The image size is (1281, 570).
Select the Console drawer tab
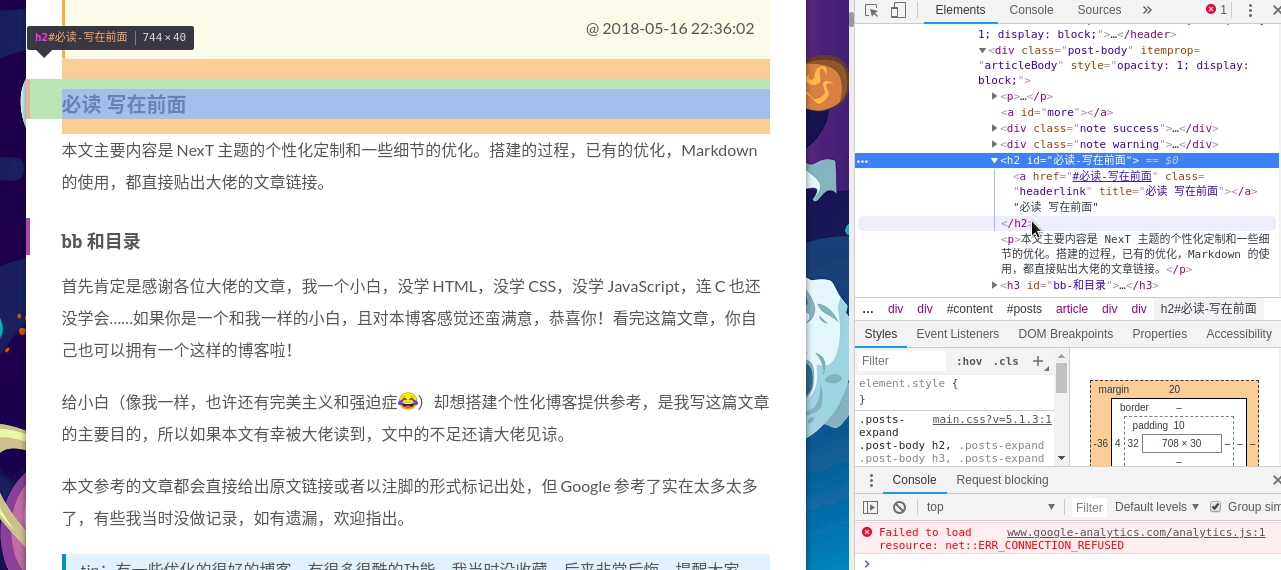(914, 480)
